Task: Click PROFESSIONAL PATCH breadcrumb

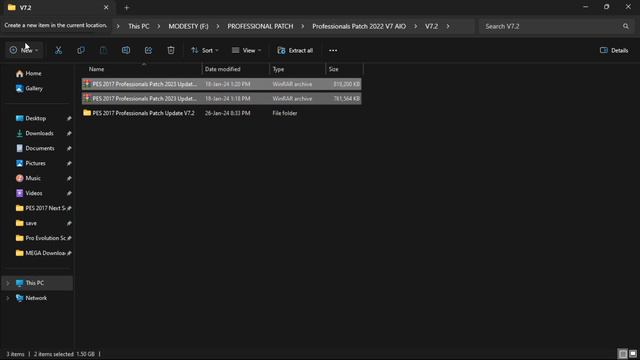Action: [x=260, y=26]
